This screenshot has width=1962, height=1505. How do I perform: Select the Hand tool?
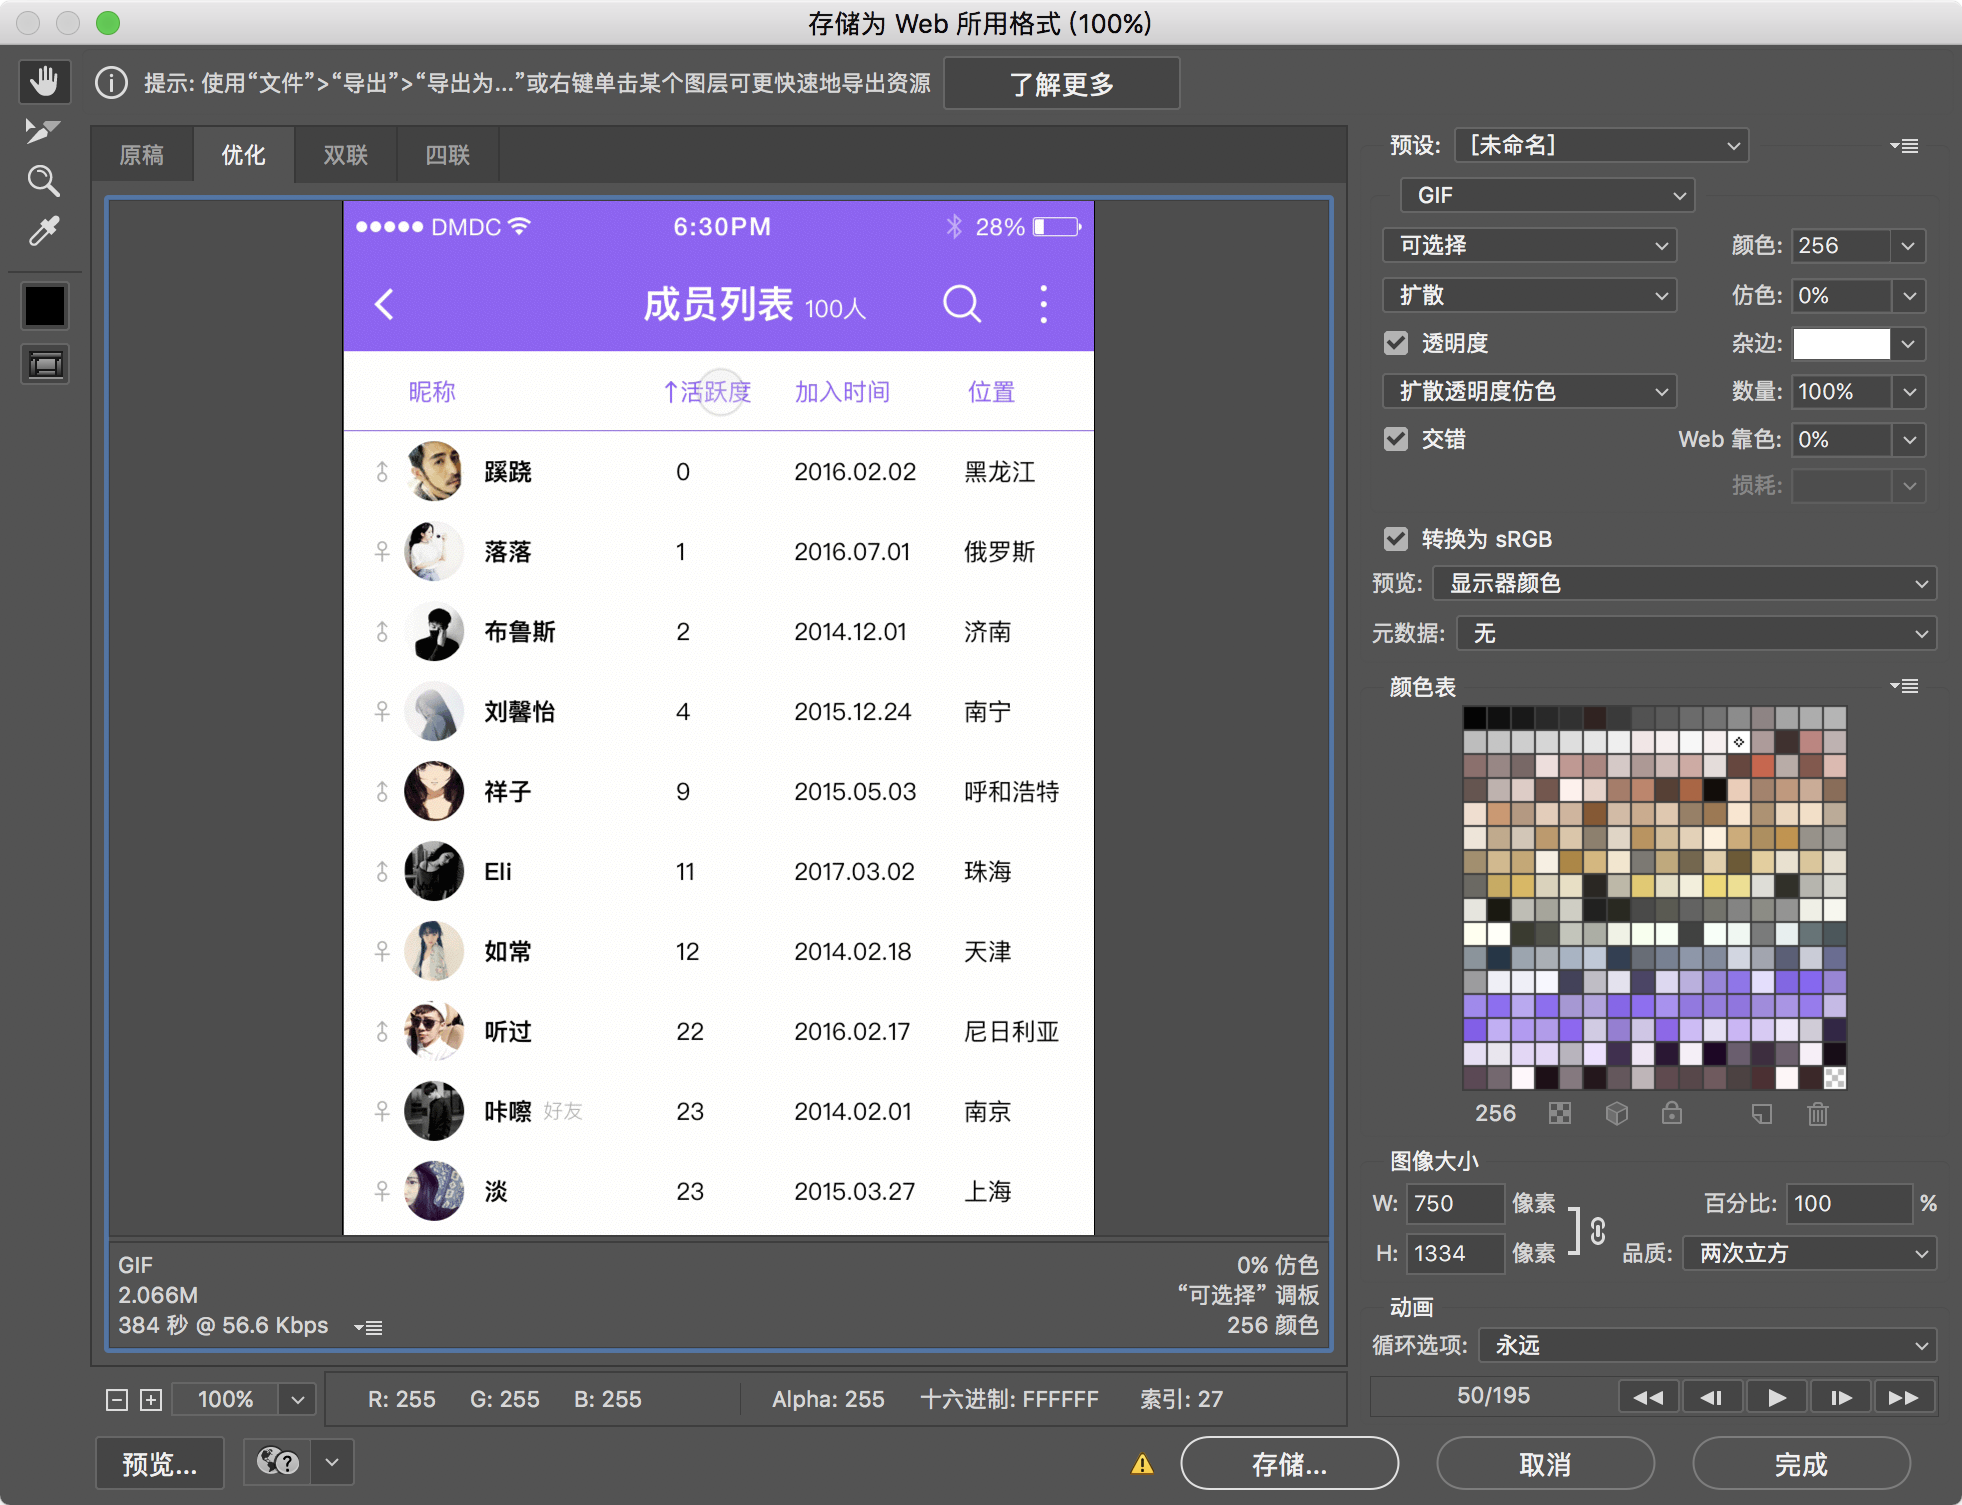[44, 81]
